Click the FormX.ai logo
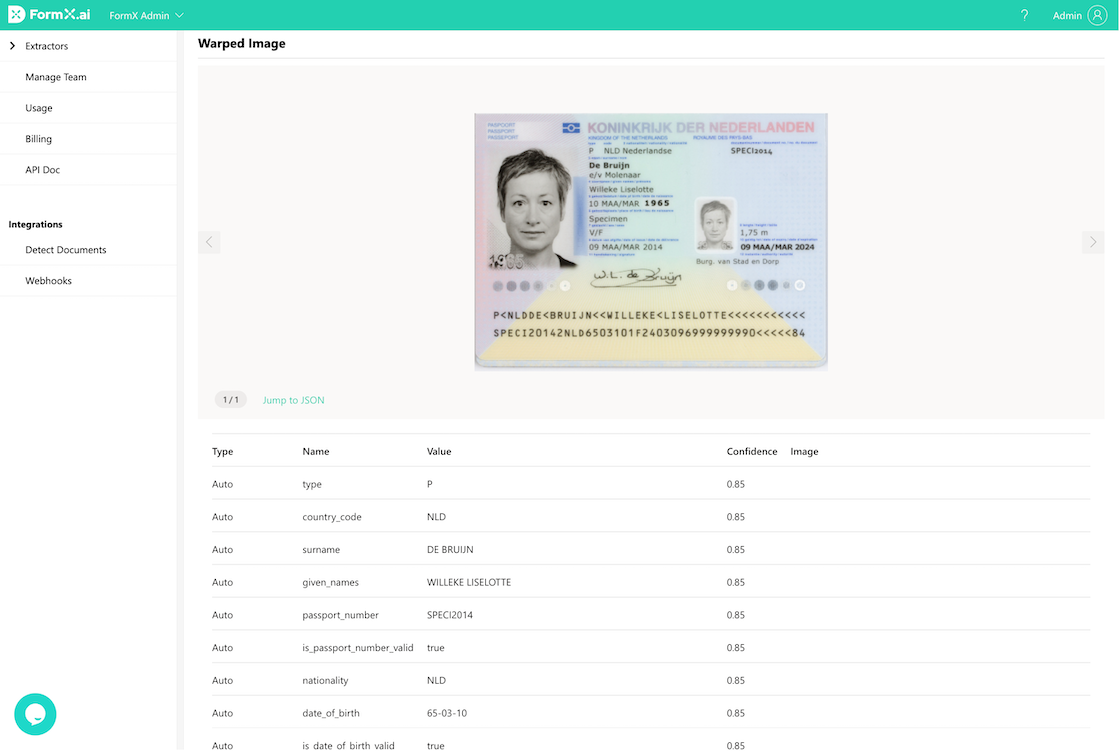Image resolution: width=1120 pixels, height=751 pixels. (x=50, y=15)
